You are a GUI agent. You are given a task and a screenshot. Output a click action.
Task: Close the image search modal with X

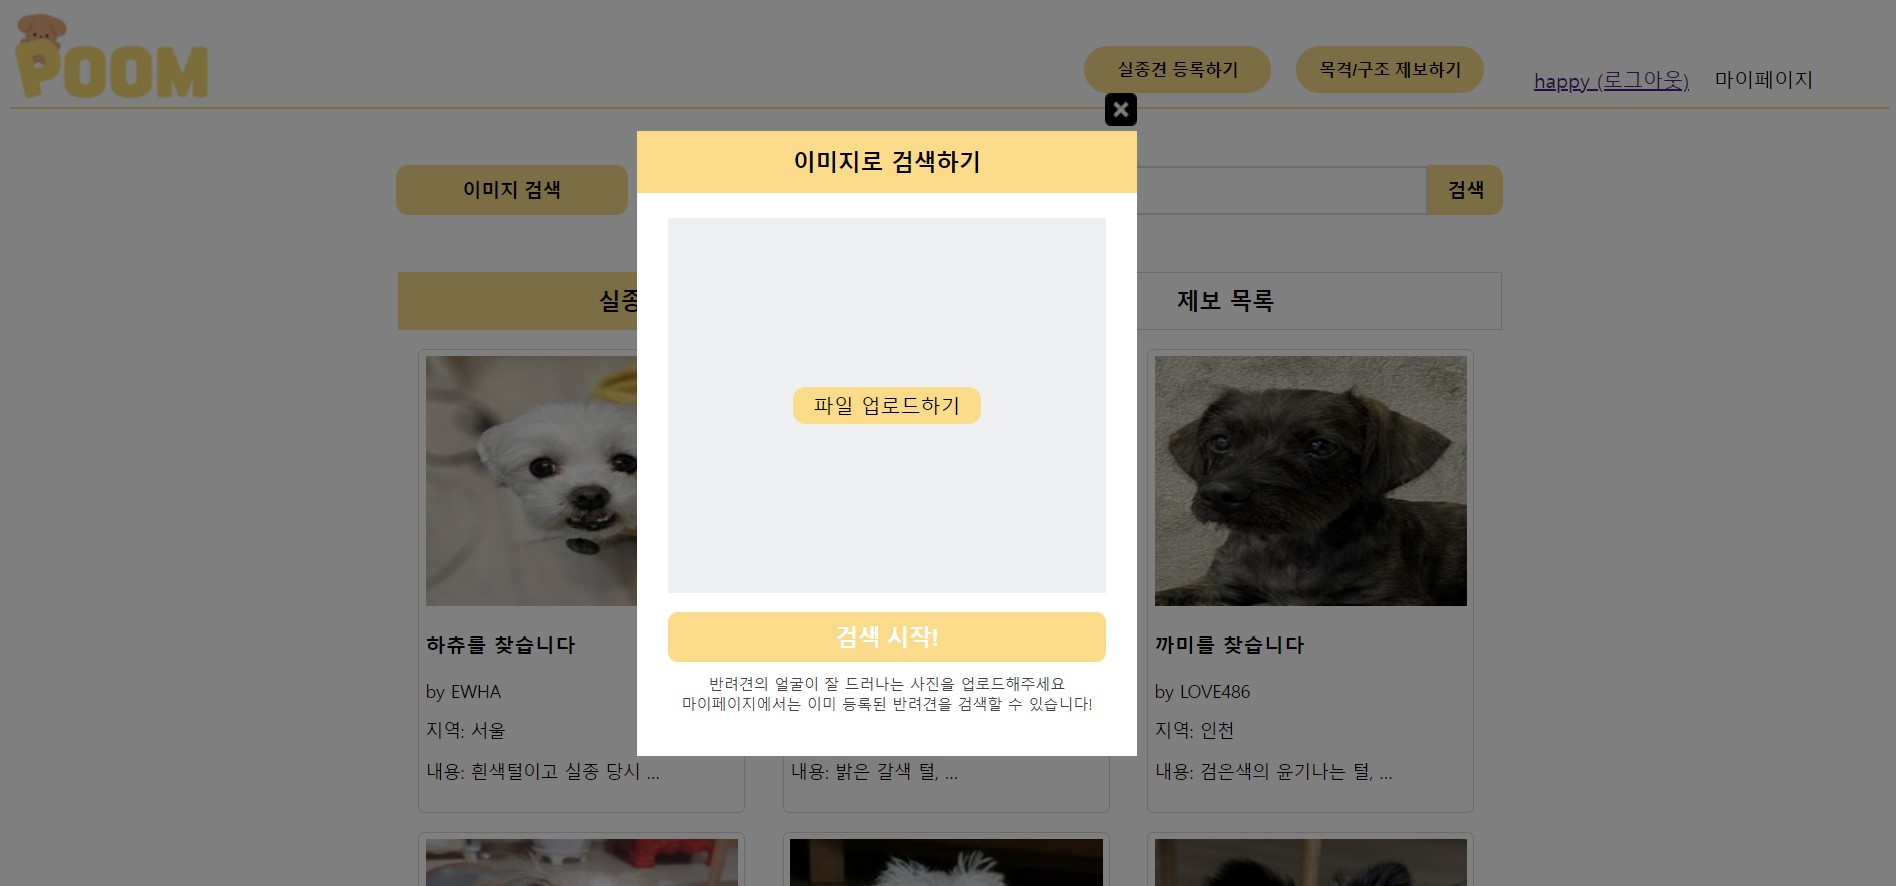(1120, 109)
